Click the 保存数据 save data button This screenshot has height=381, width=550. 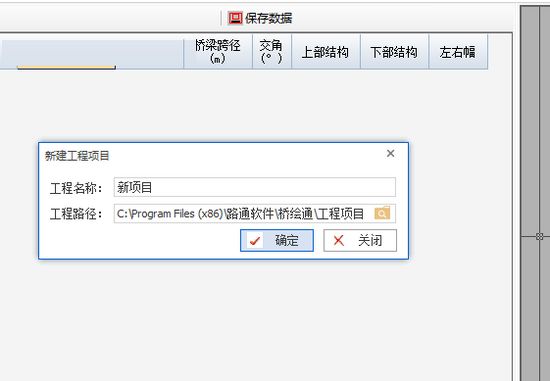pos(260,18)
